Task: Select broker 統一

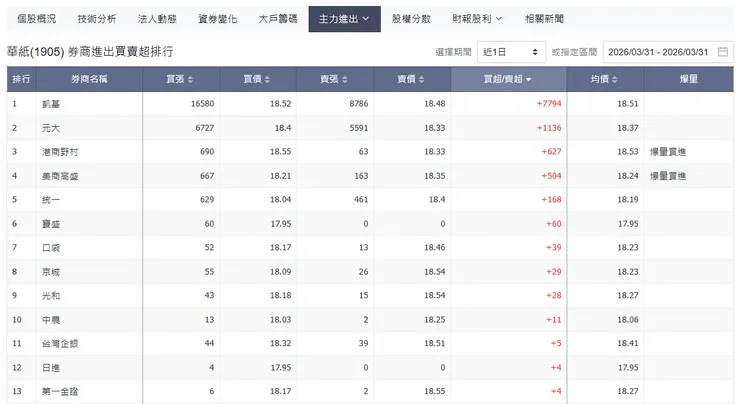Action: coord(51,200)
